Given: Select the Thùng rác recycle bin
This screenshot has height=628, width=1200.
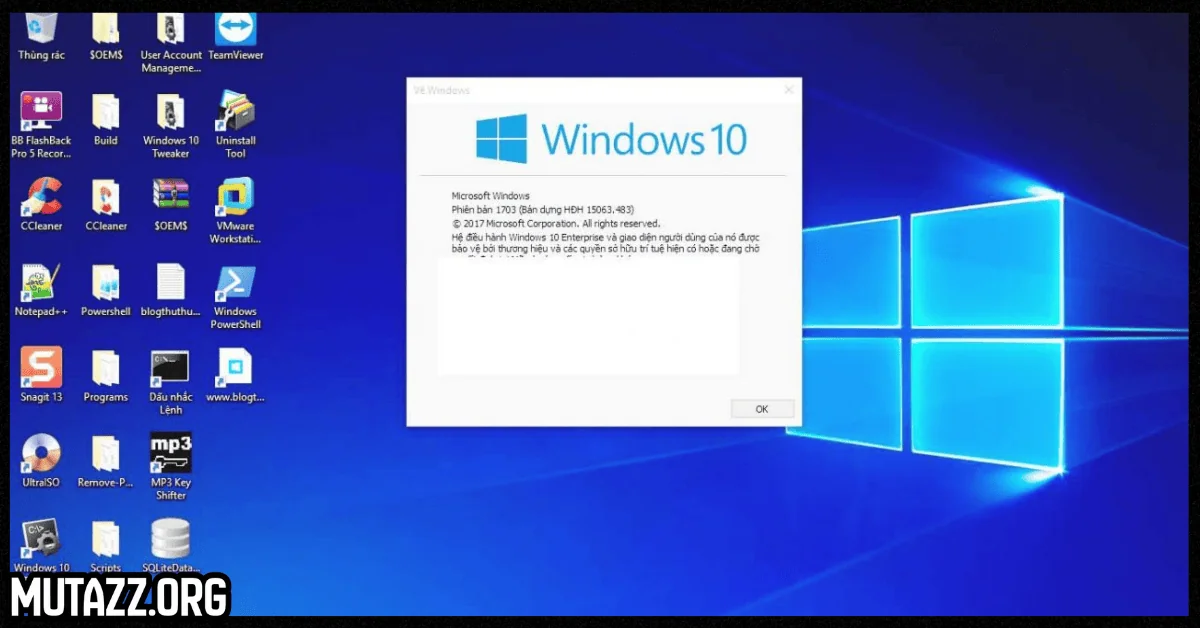Looking at the screenshot, I should click(41, 30).
